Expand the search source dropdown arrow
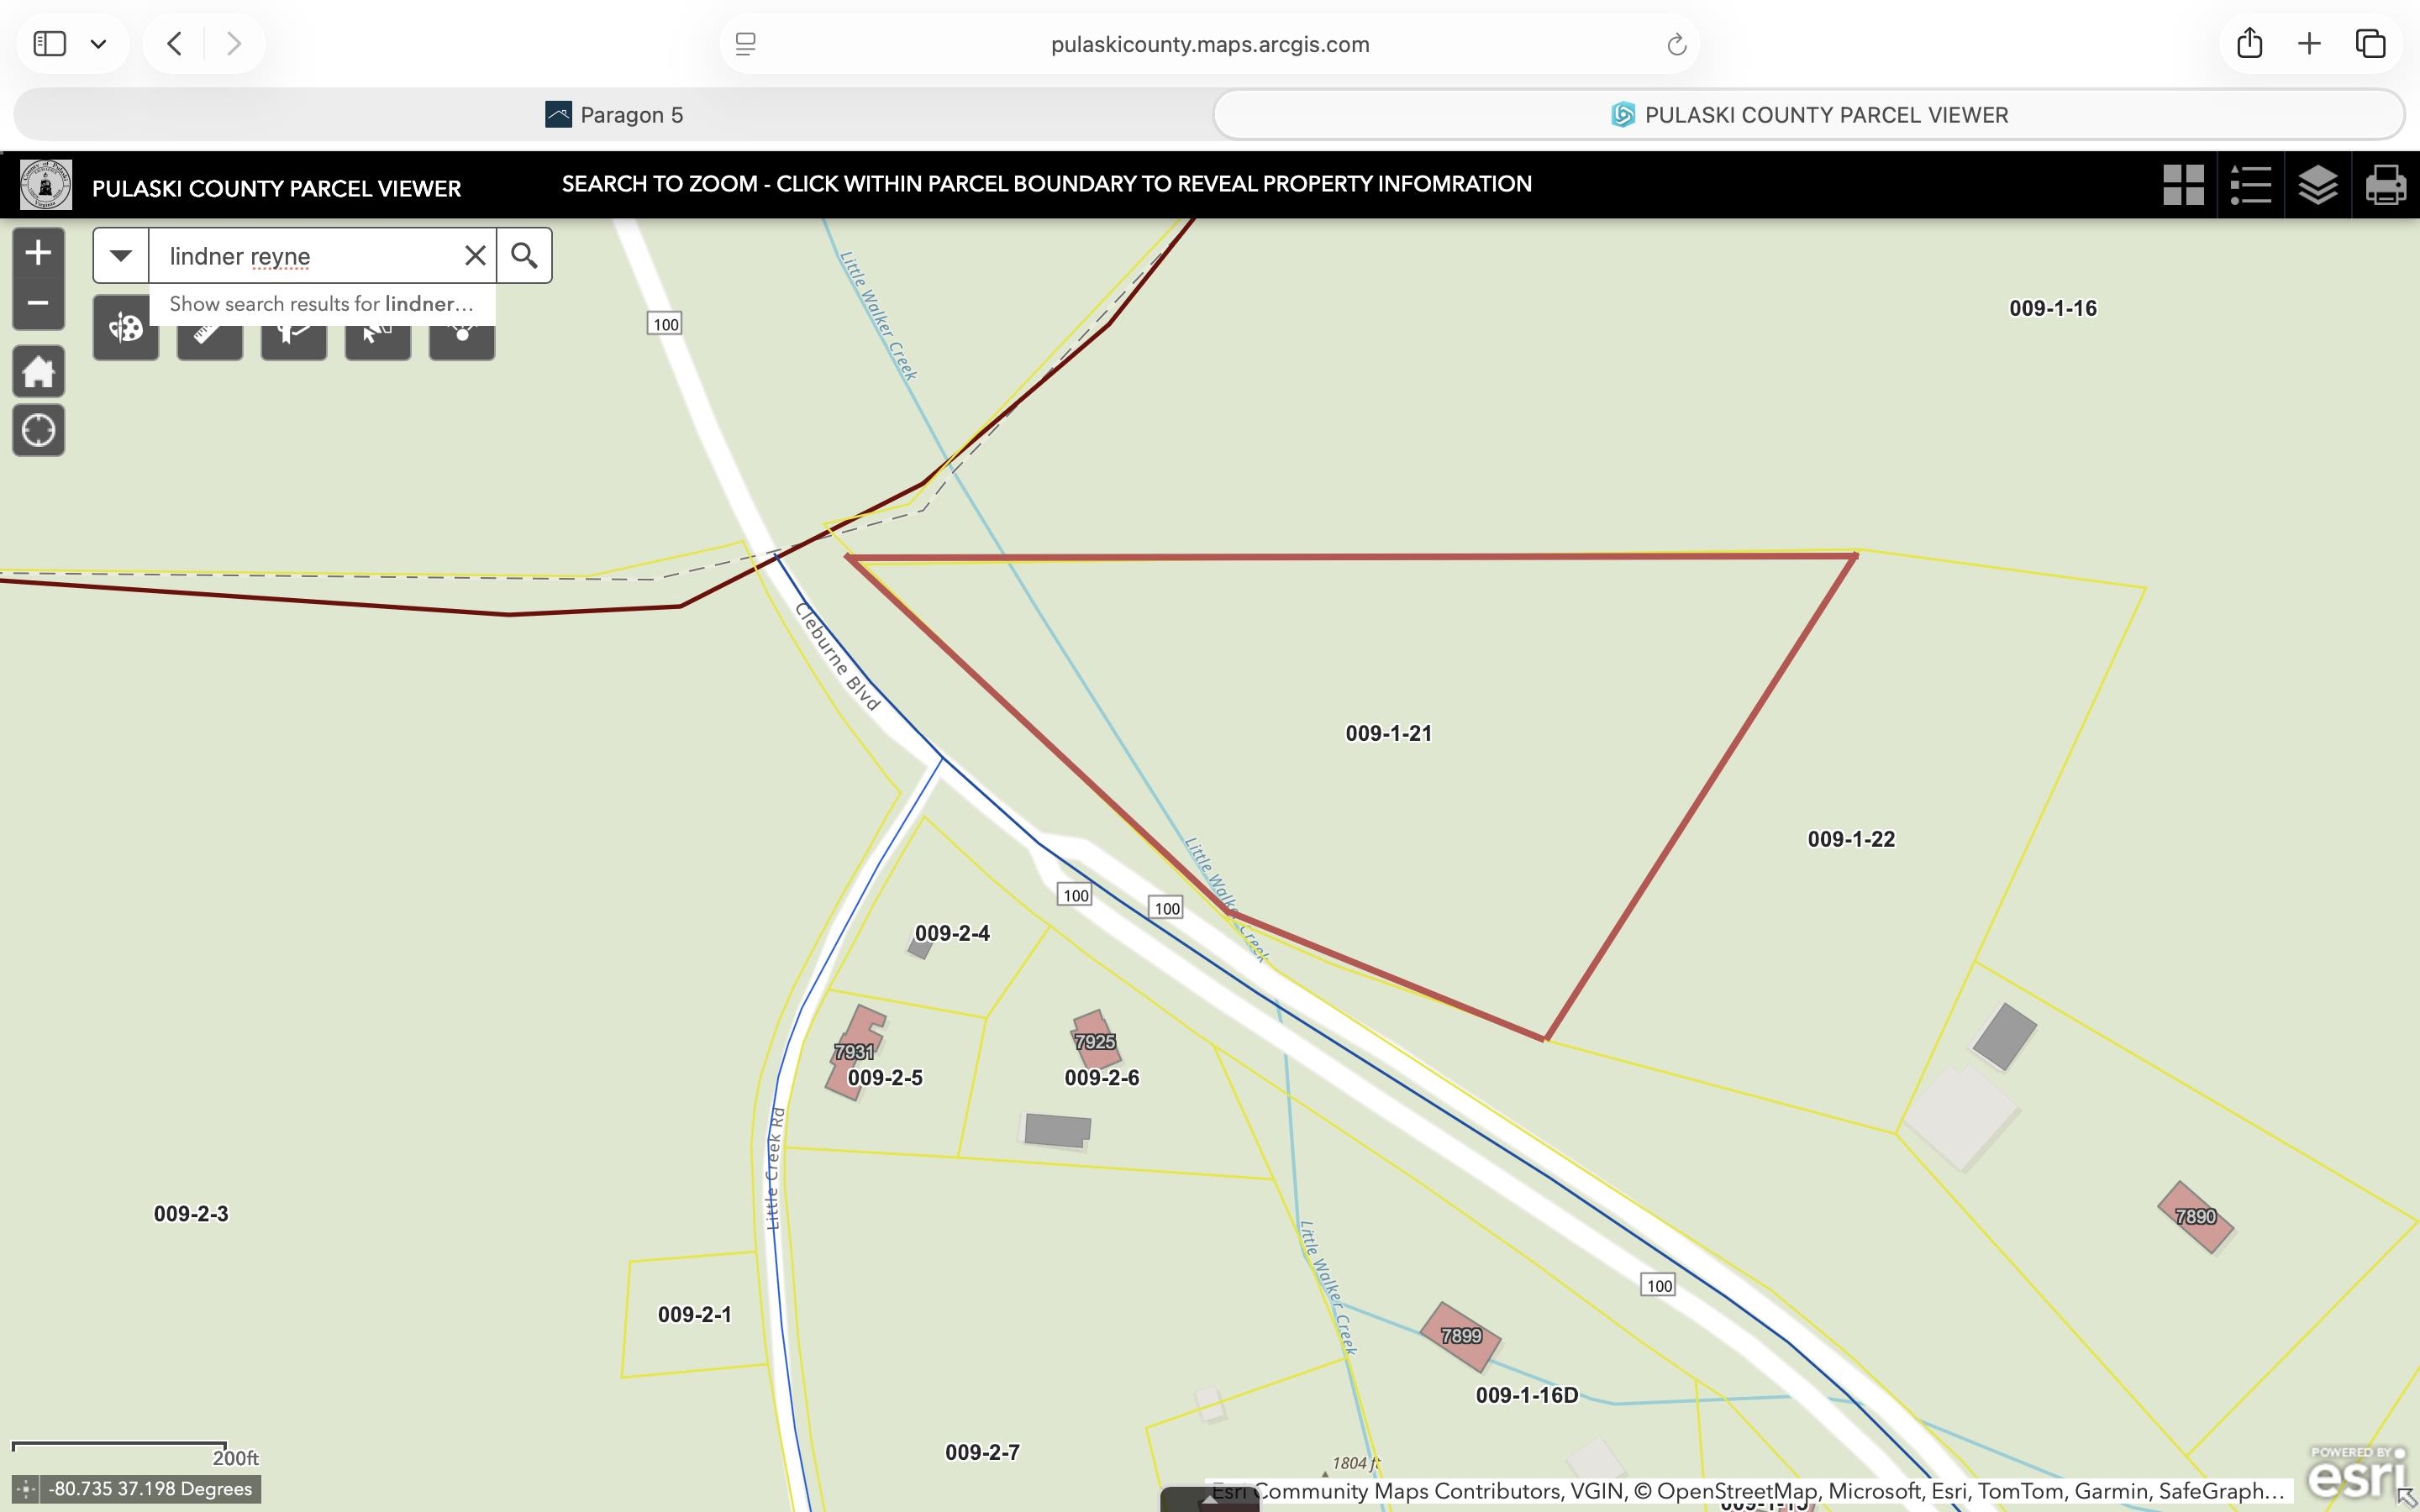 121,256
